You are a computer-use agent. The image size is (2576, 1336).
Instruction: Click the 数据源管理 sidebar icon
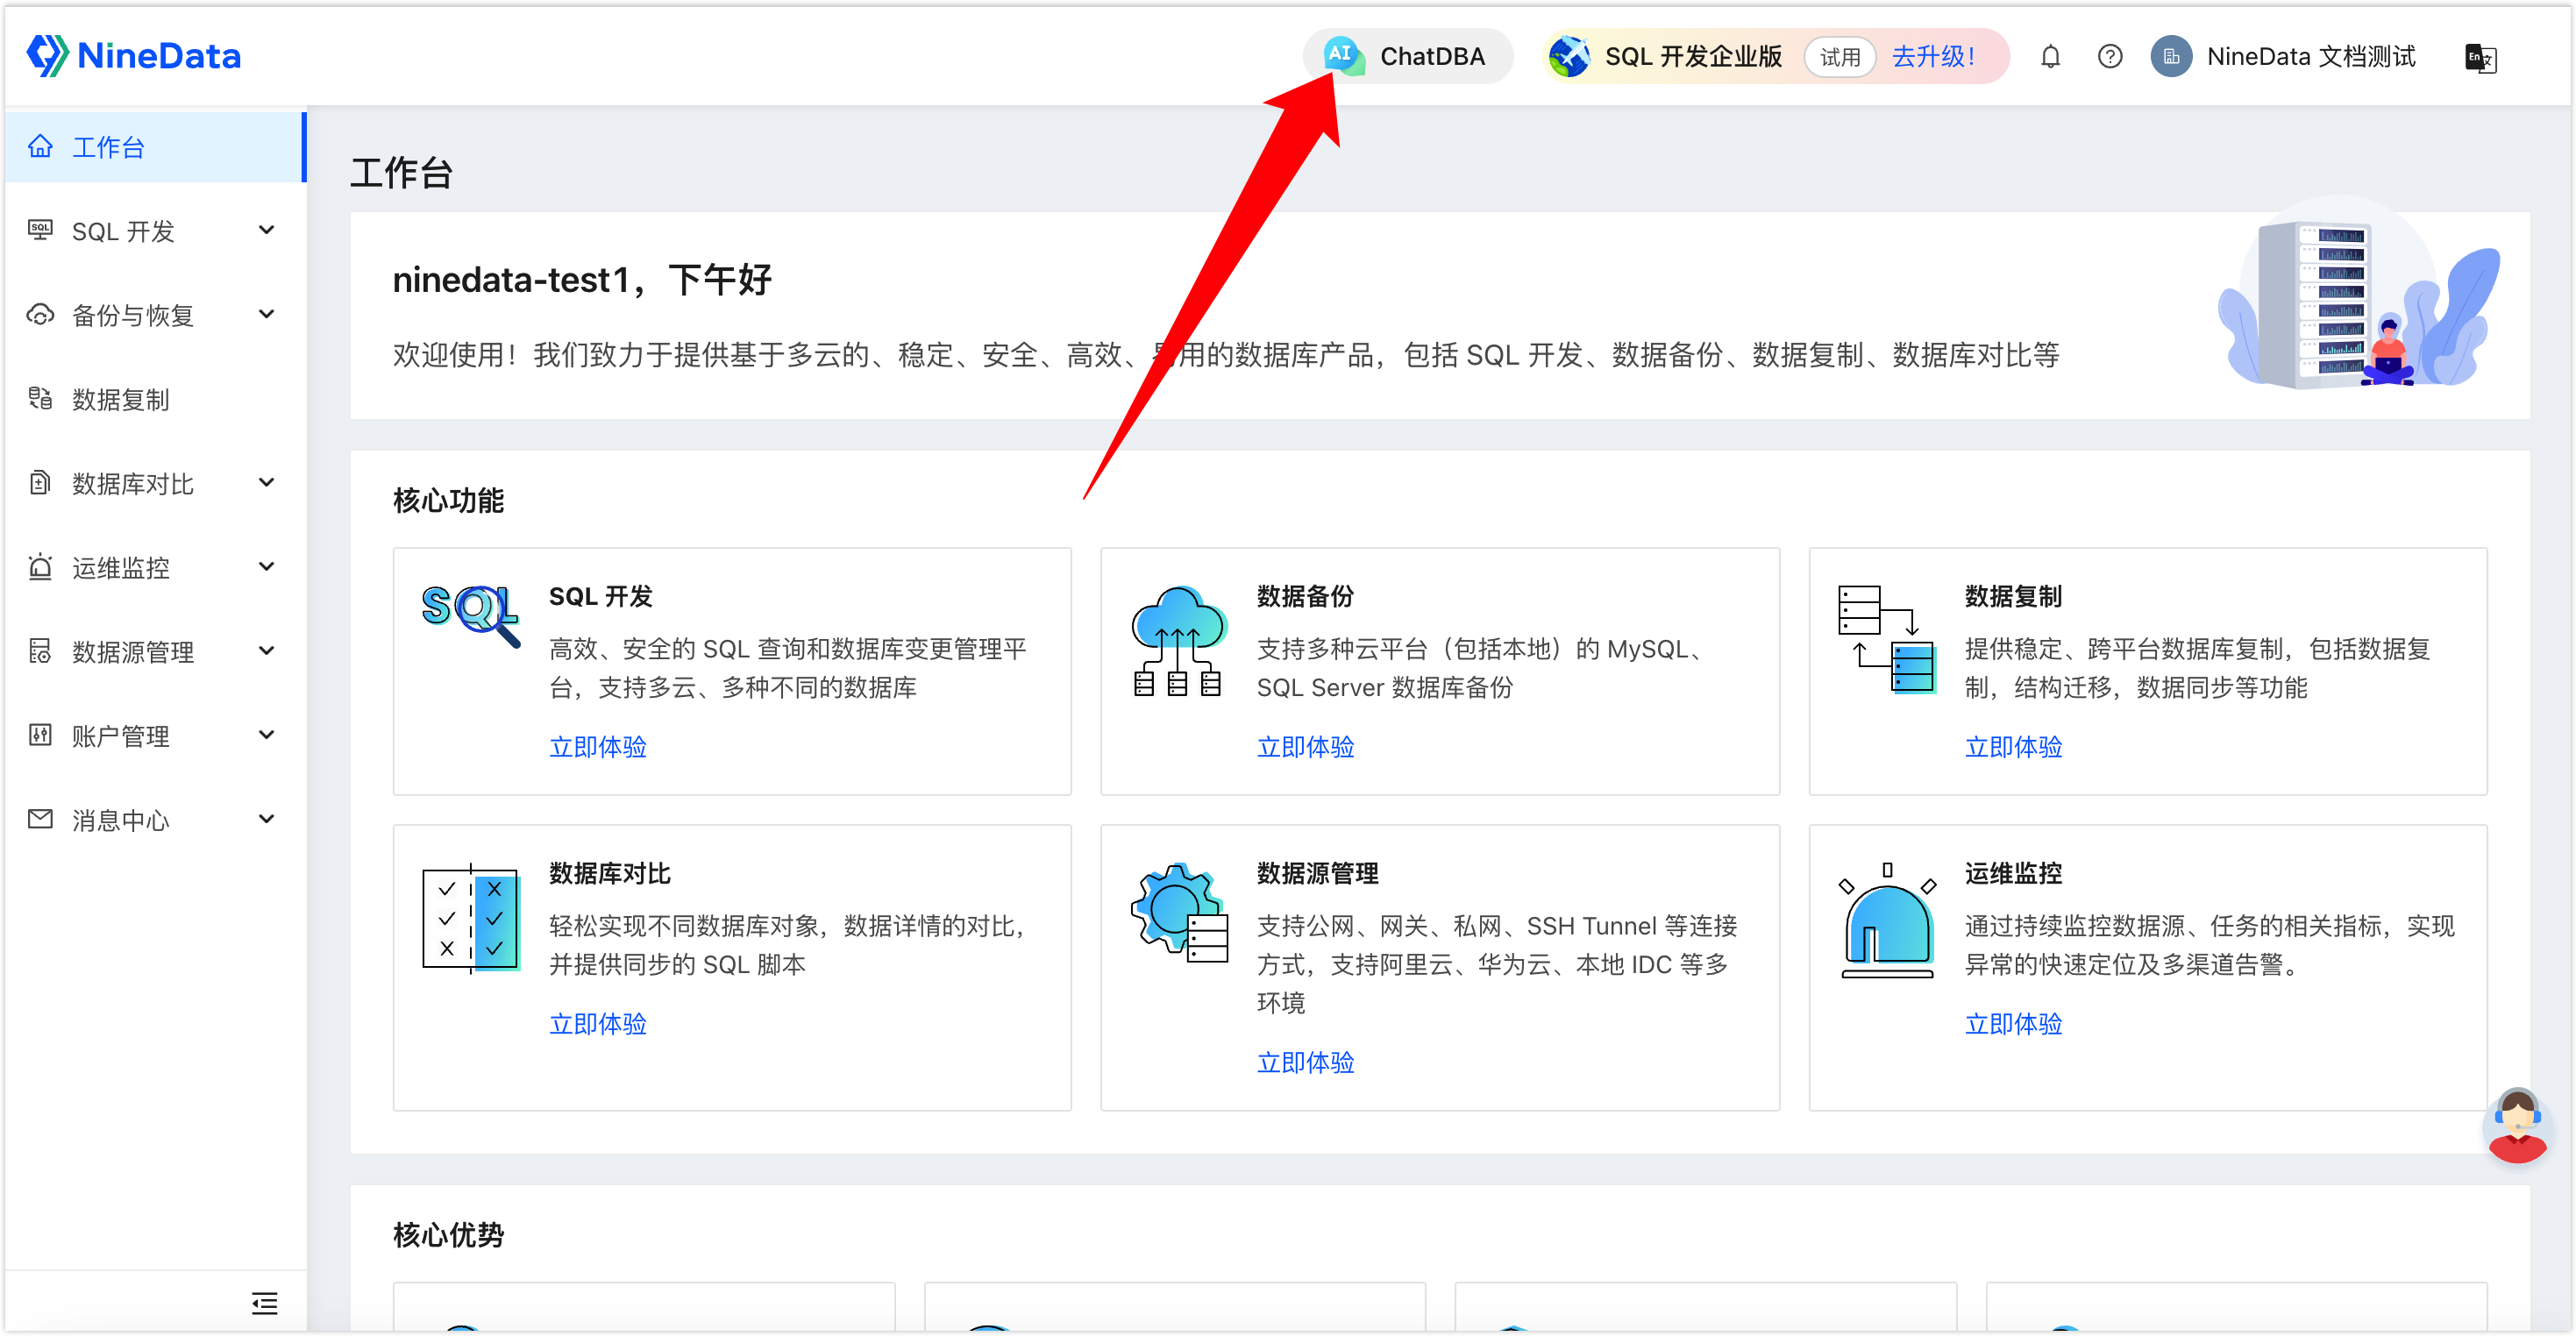(40, 652)
